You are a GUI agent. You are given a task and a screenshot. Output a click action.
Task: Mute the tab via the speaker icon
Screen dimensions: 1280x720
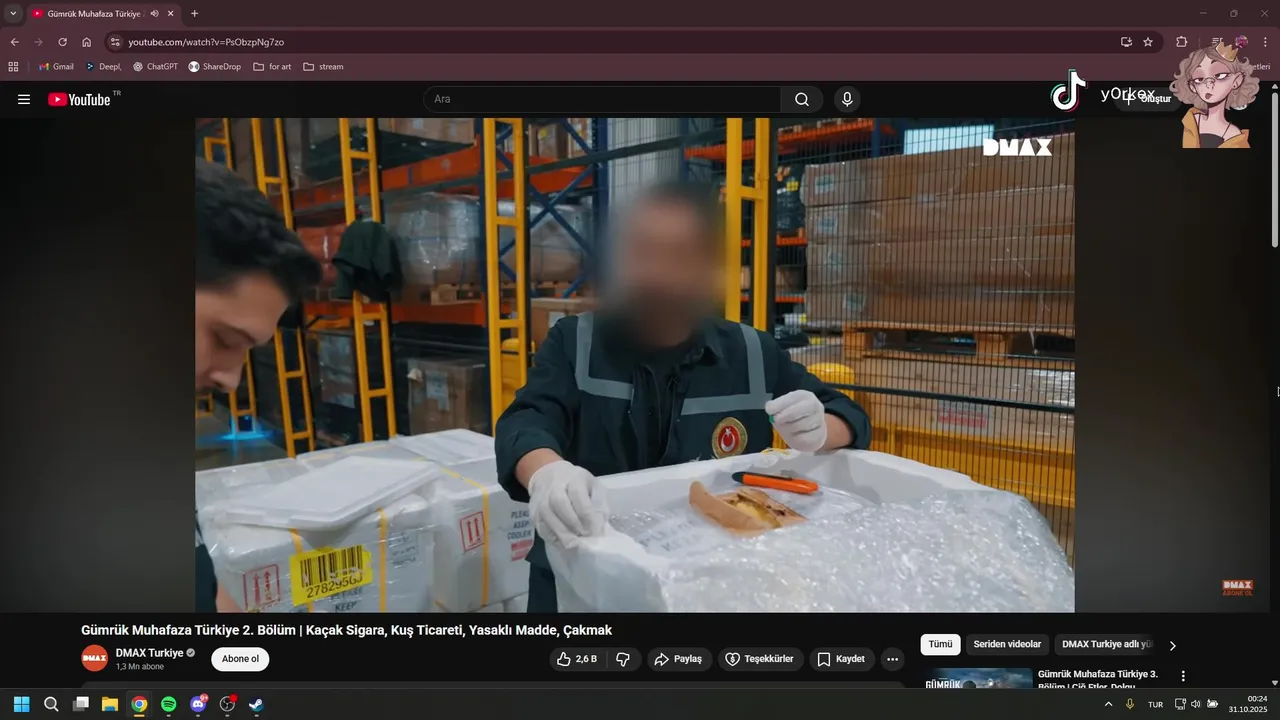tap(155, 13)
